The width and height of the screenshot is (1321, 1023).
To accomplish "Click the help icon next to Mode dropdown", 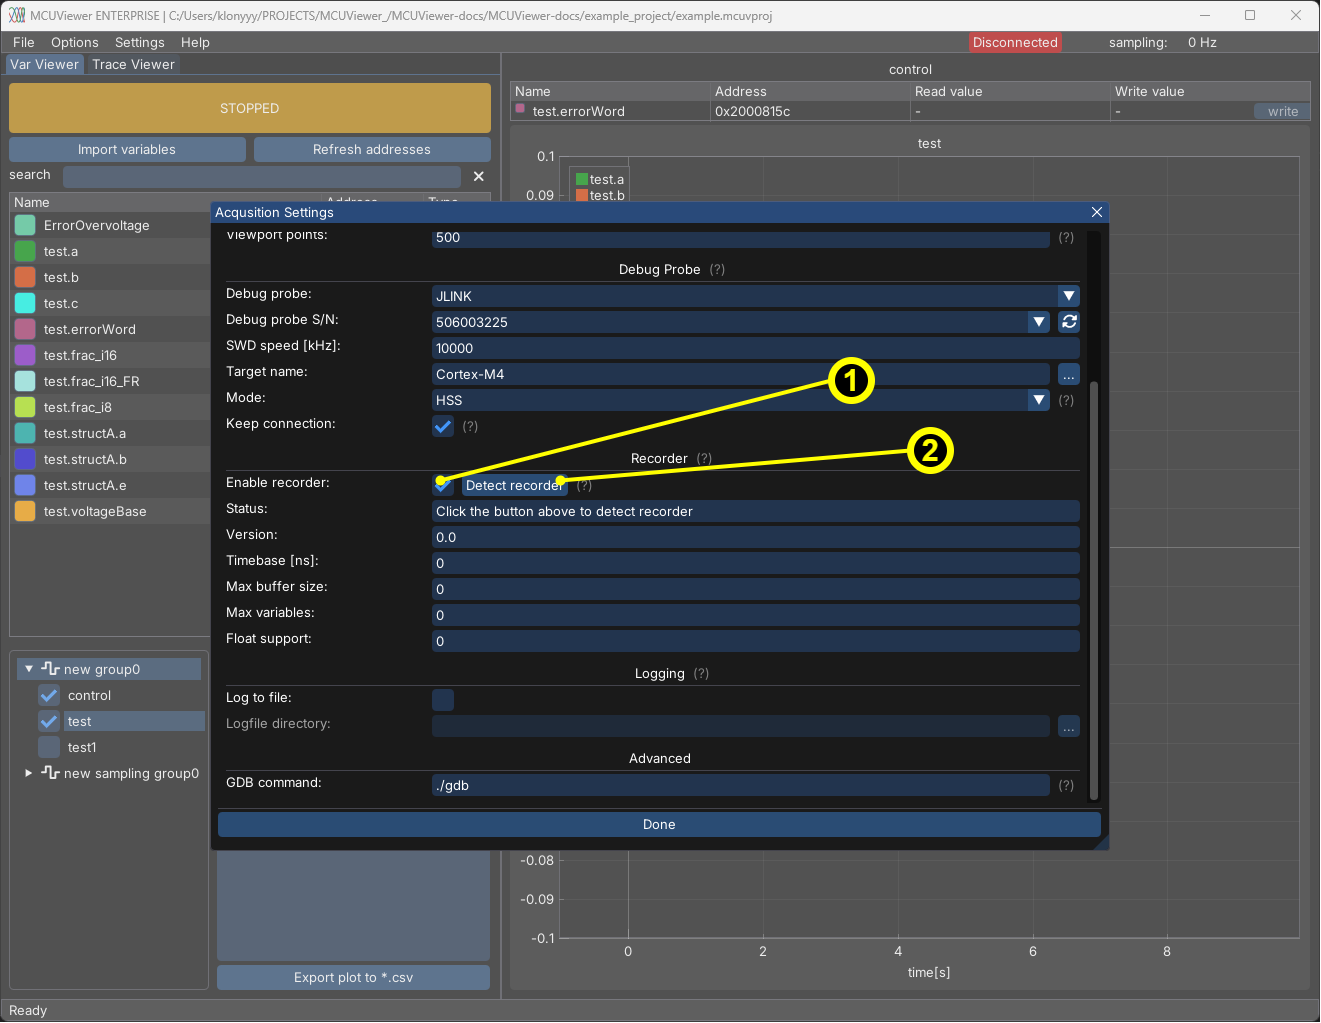I will tap(1066, 401).
